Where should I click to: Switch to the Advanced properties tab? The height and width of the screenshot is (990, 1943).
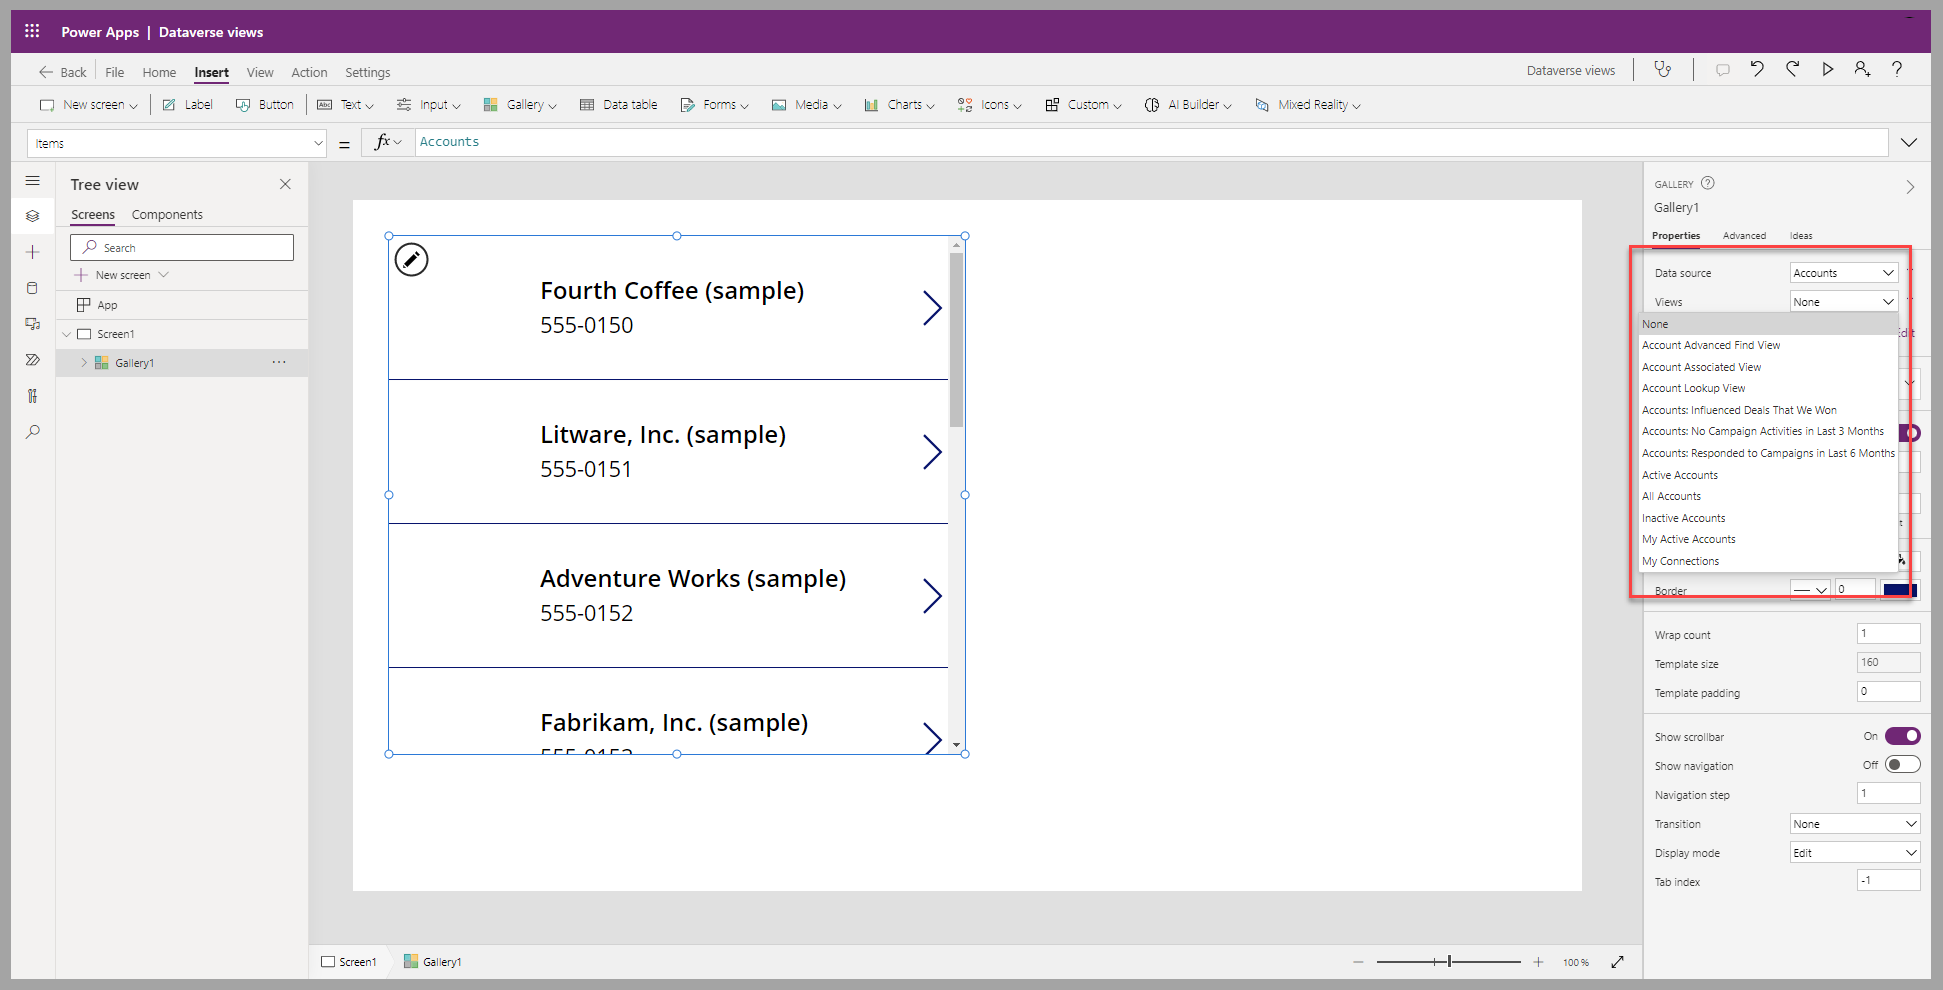1744,236
